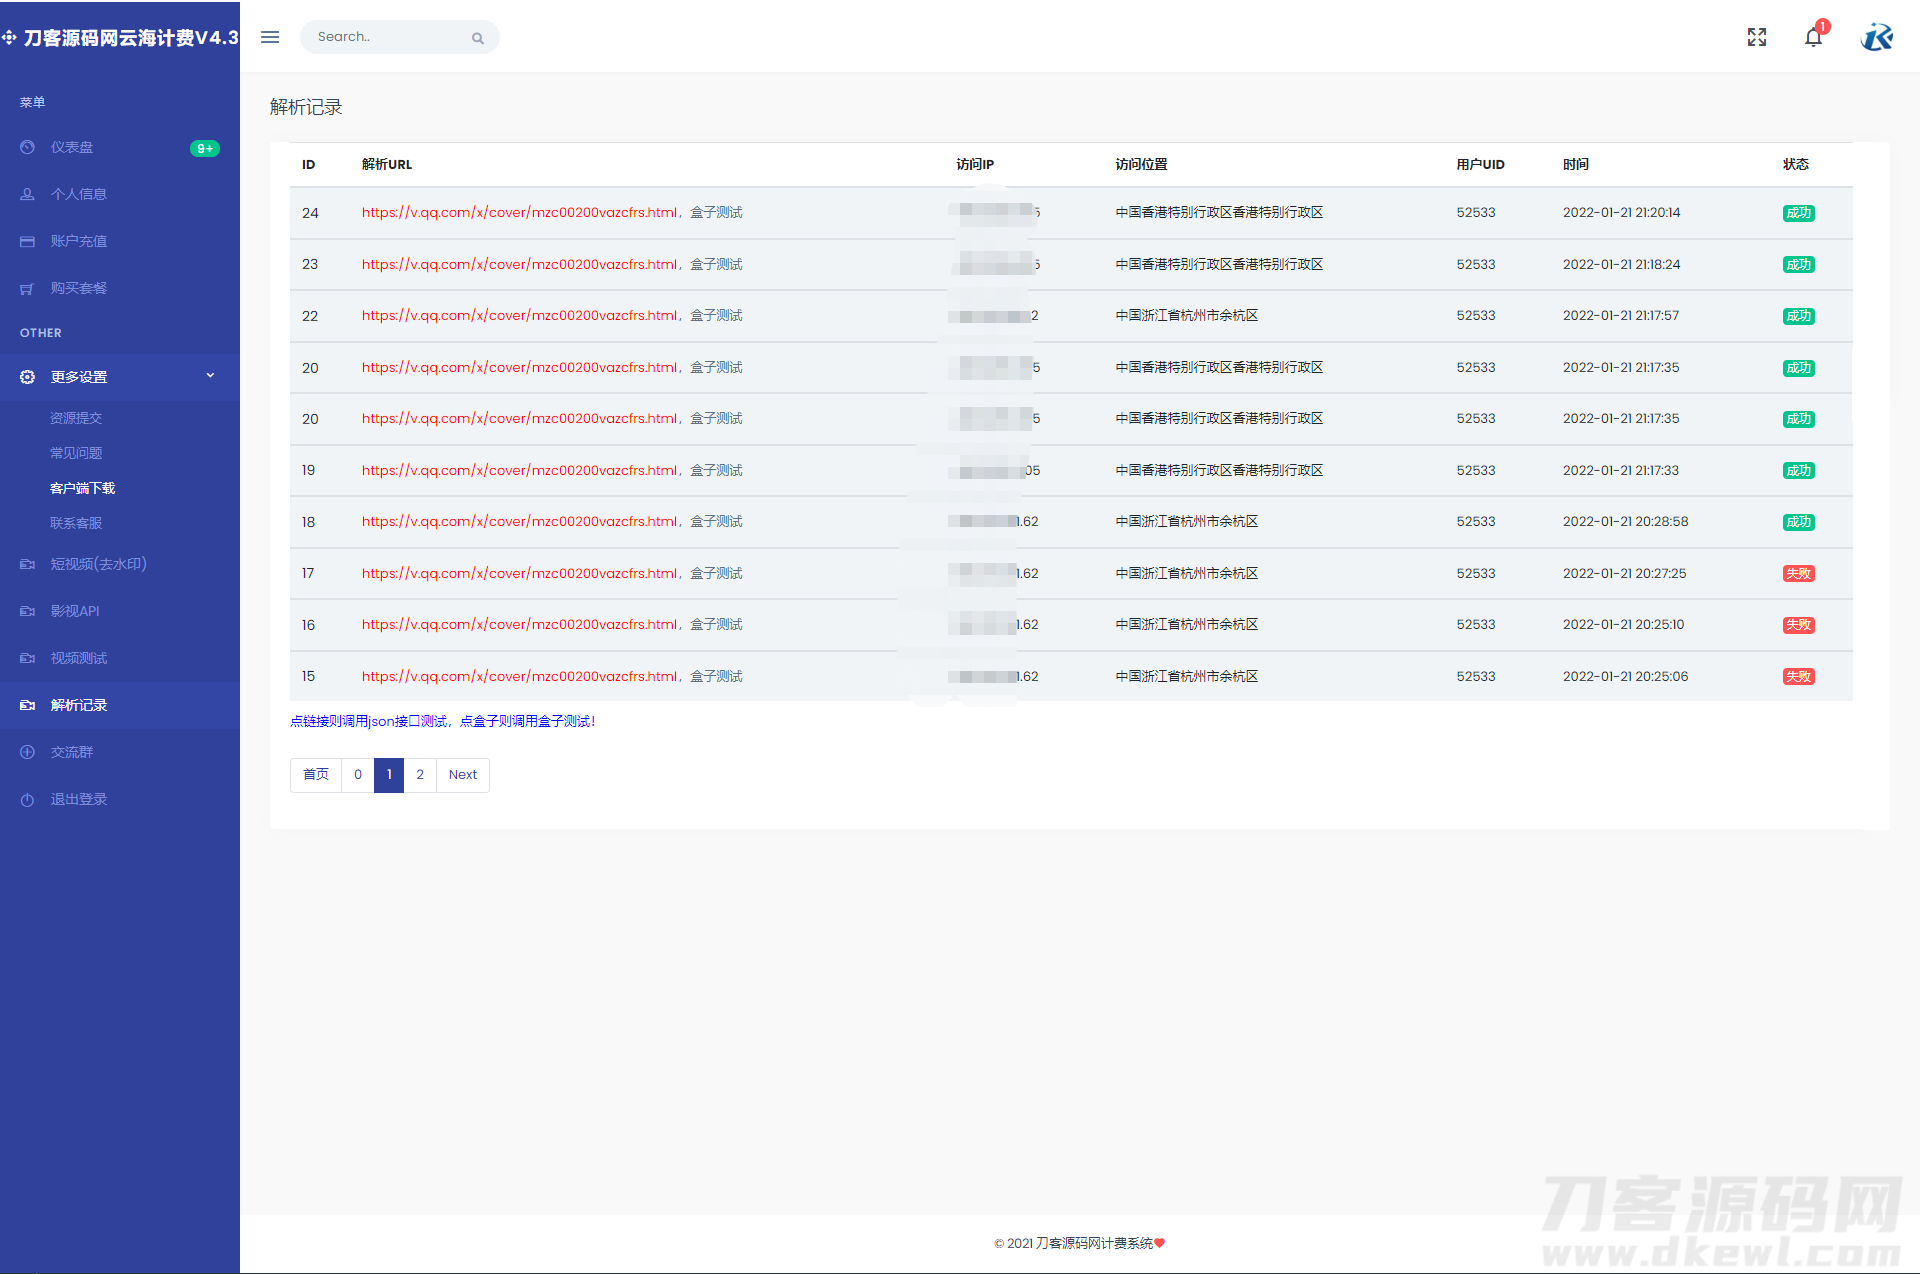The image size is (1920, 1274).
Task: Go to pagination page 2
Action: pyautogui.click(x=420, y=775)
